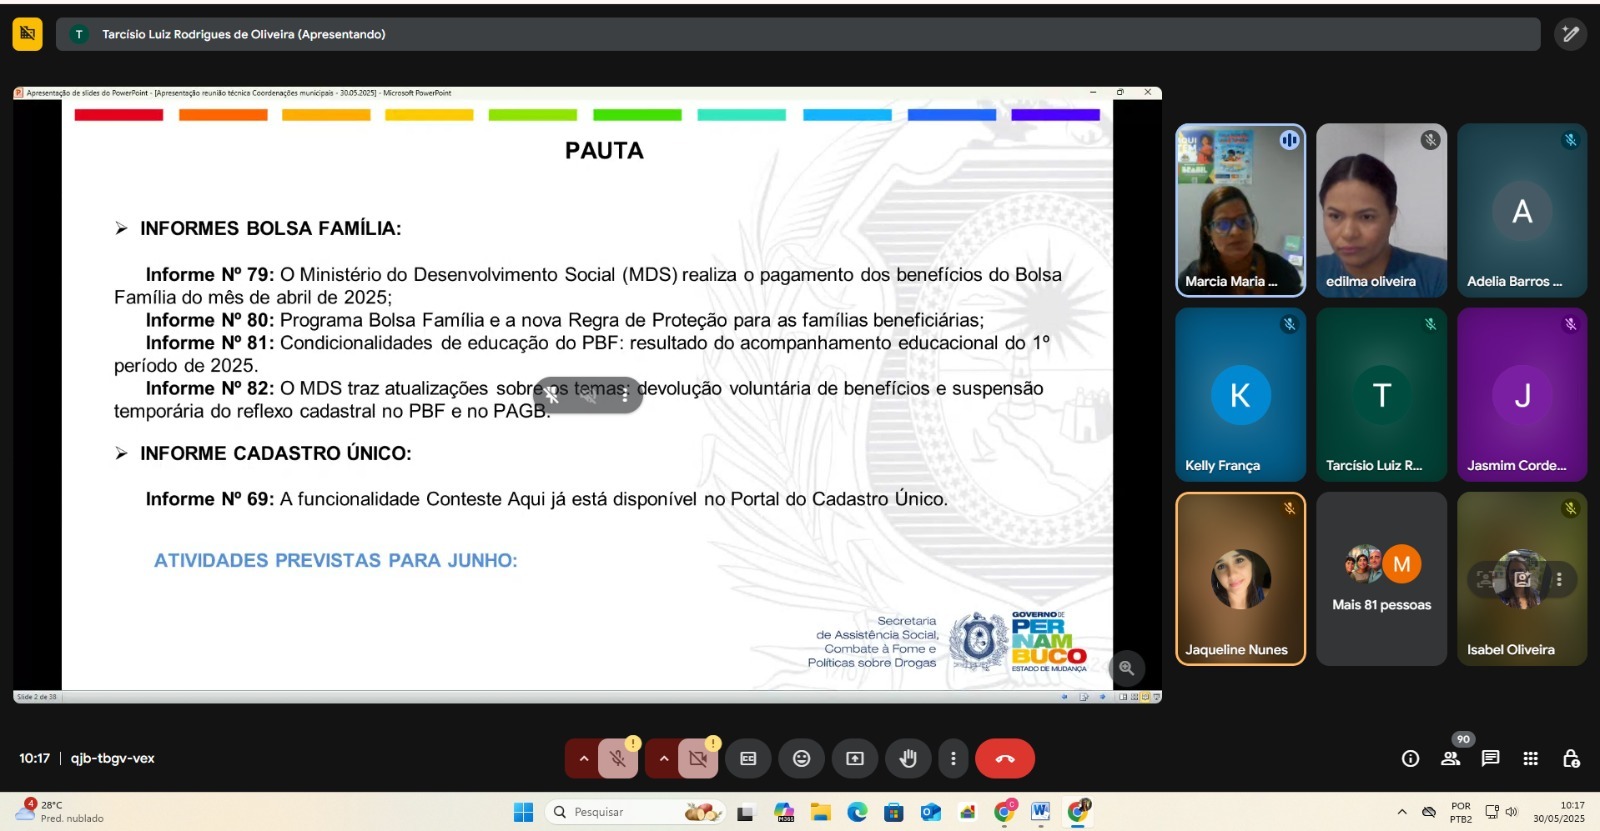Open the activities grid icon
The image size is (1600, 831).
tap(1530, 759)
